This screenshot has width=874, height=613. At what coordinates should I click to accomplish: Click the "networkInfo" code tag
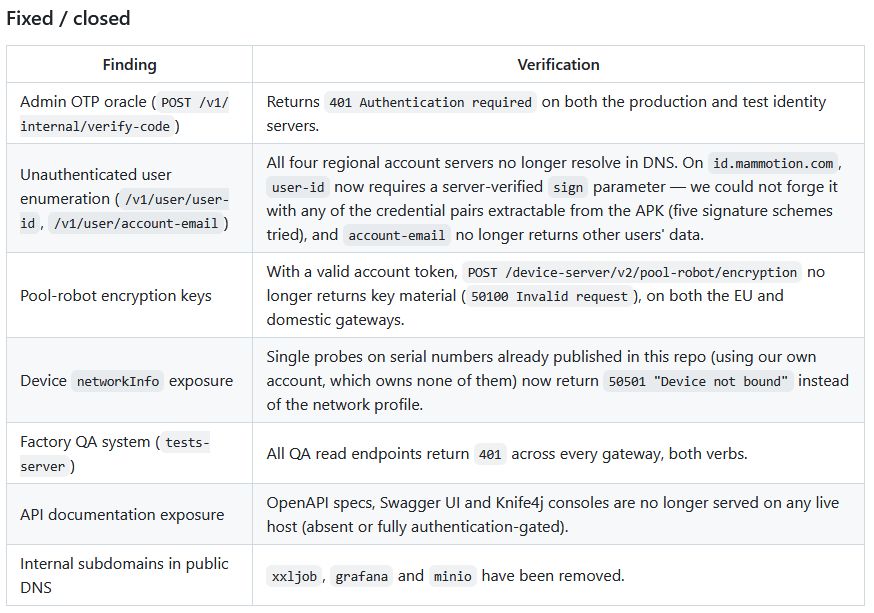pyautogui.click(x=118, y=381)
